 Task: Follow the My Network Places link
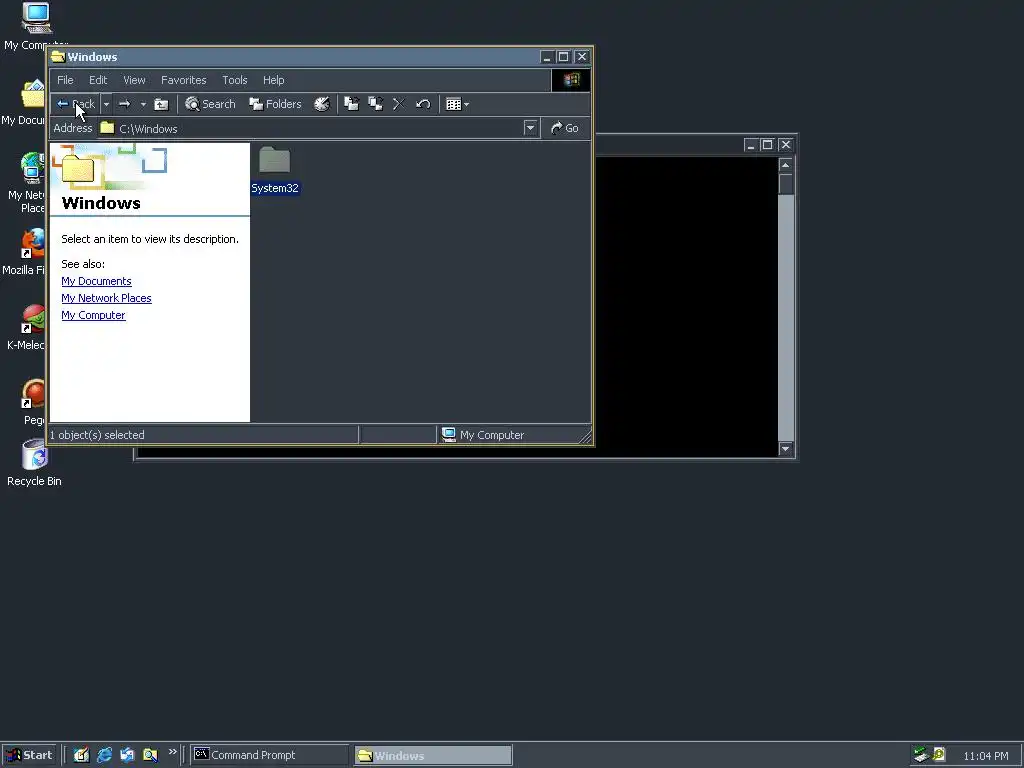coord(106,298)
